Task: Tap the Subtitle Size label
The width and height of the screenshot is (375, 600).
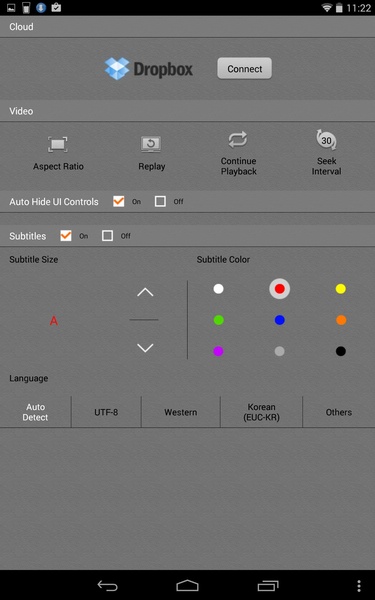Action: 34,259
